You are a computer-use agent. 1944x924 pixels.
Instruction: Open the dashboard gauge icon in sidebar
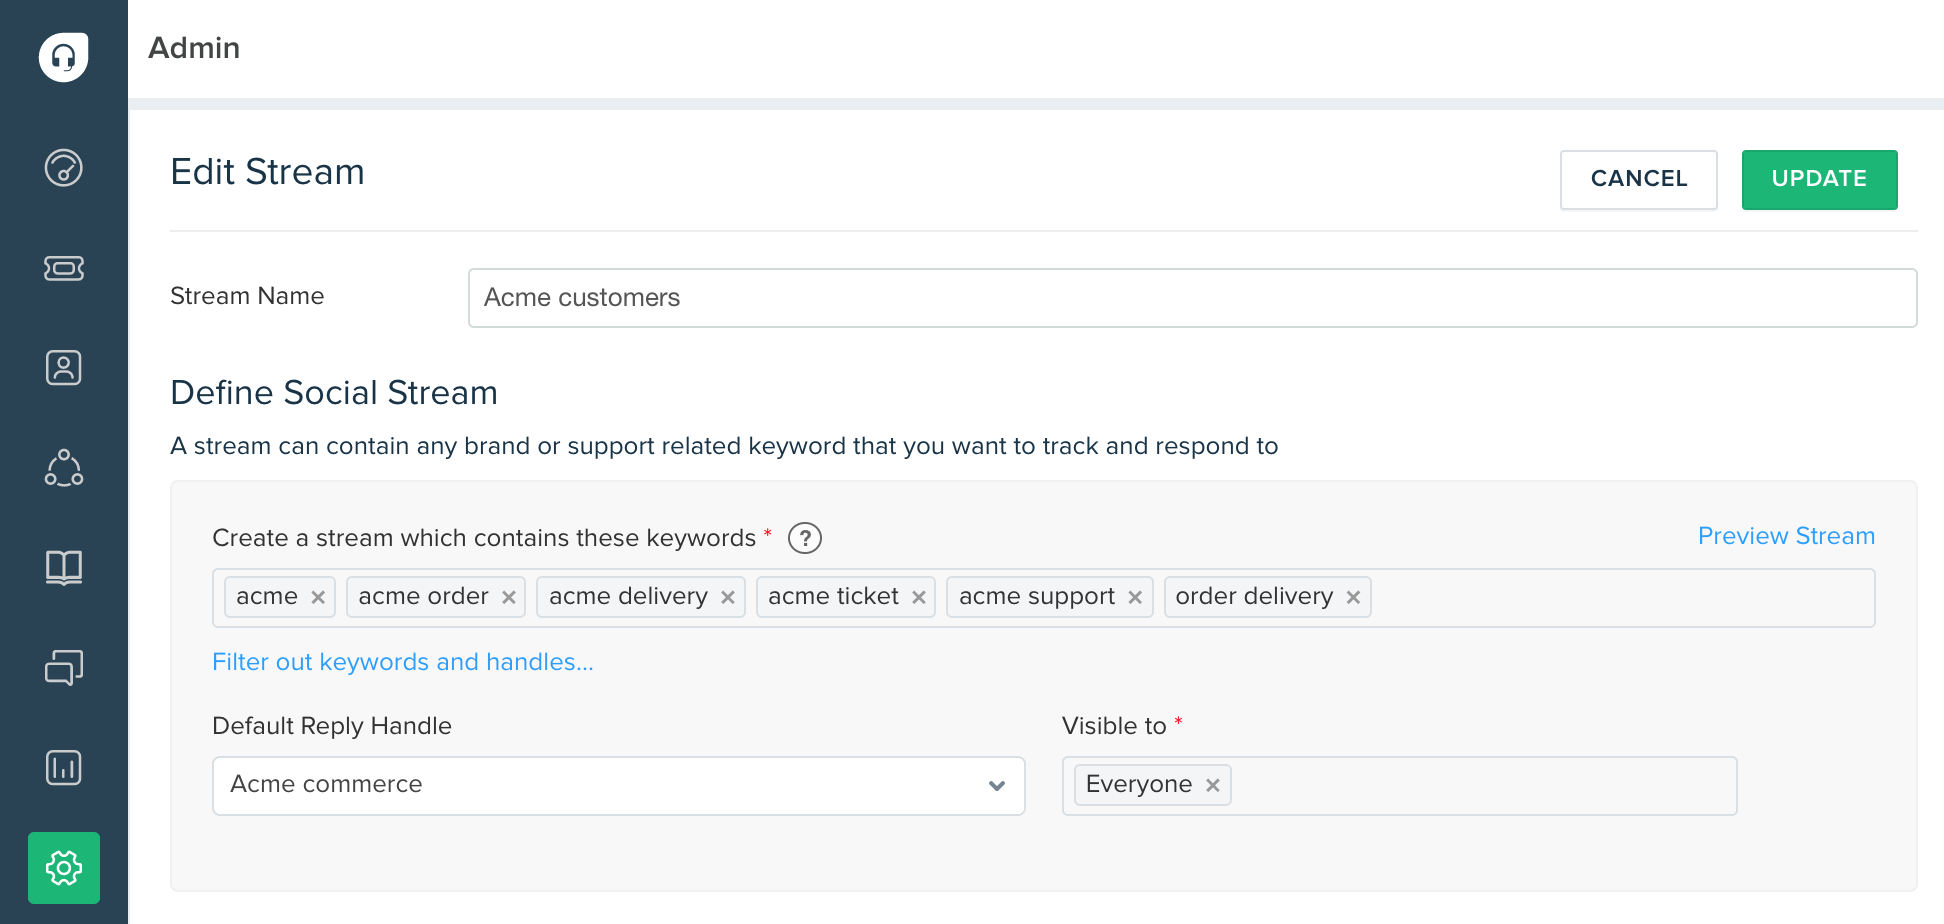pos(63,168)
